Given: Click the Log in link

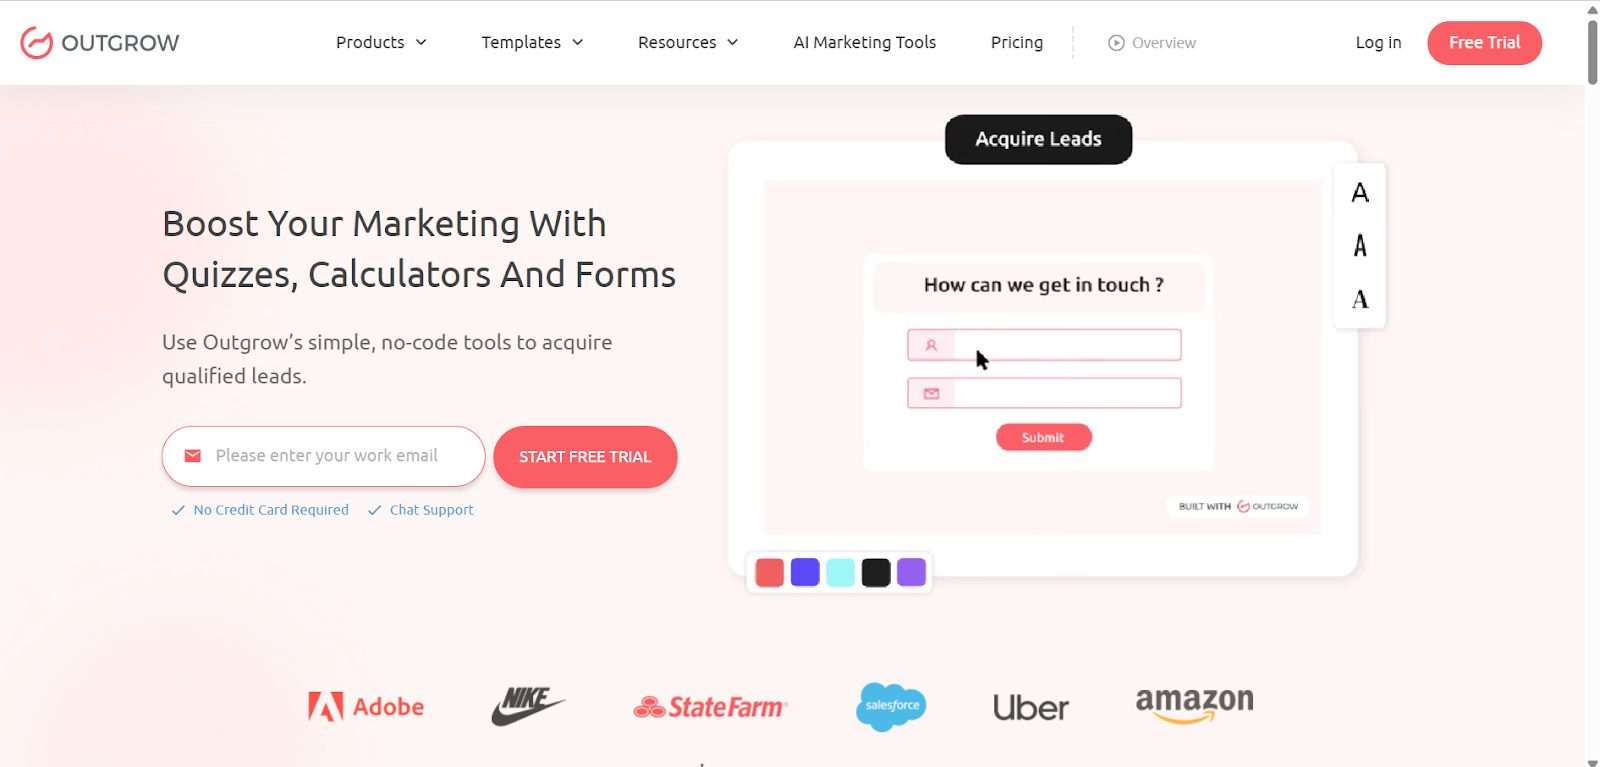Looking at the screenshot, I should coord(1378,42).
